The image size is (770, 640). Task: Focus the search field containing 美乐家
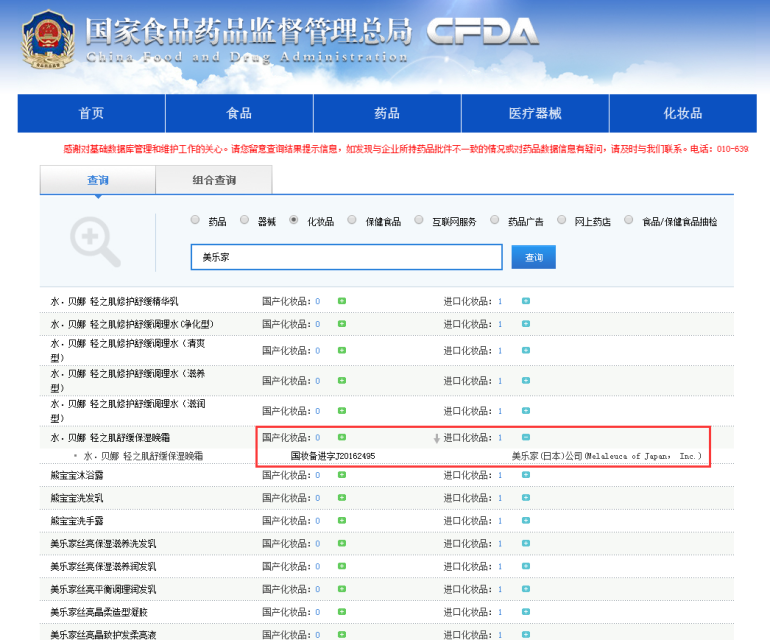[346, 257]
